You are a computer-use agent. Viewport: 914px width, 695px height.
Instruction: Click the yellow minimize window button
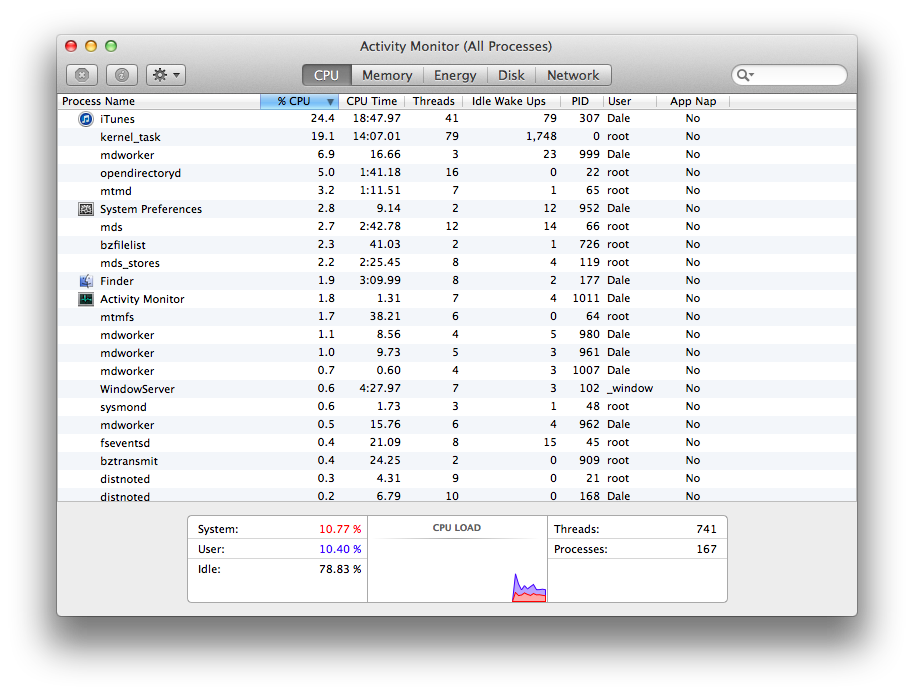click(91, 46)
